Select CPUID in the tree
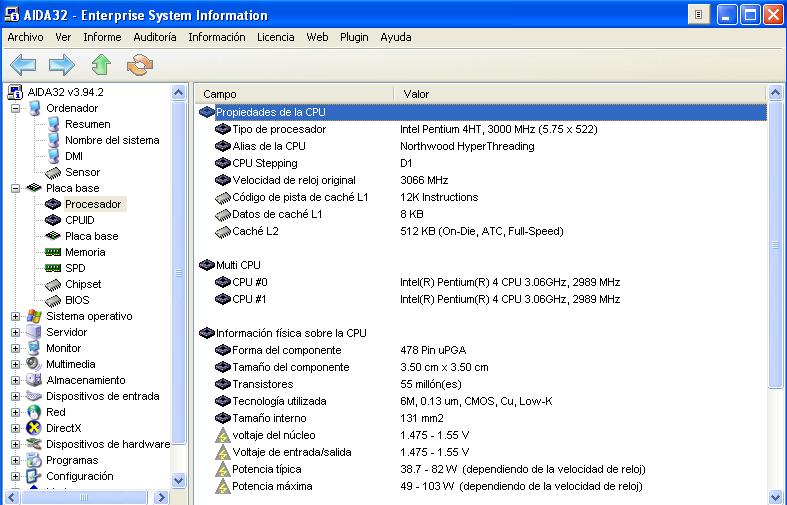 (79, 220)
